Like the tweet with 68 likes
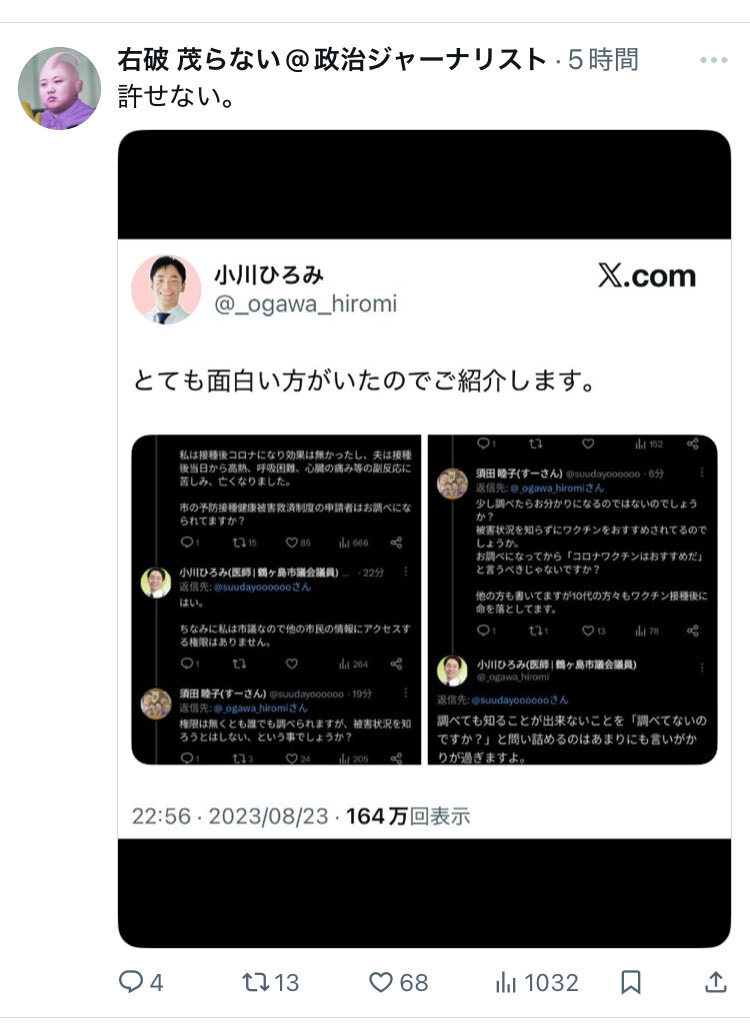750x1025 pixels. click(398, 982)
